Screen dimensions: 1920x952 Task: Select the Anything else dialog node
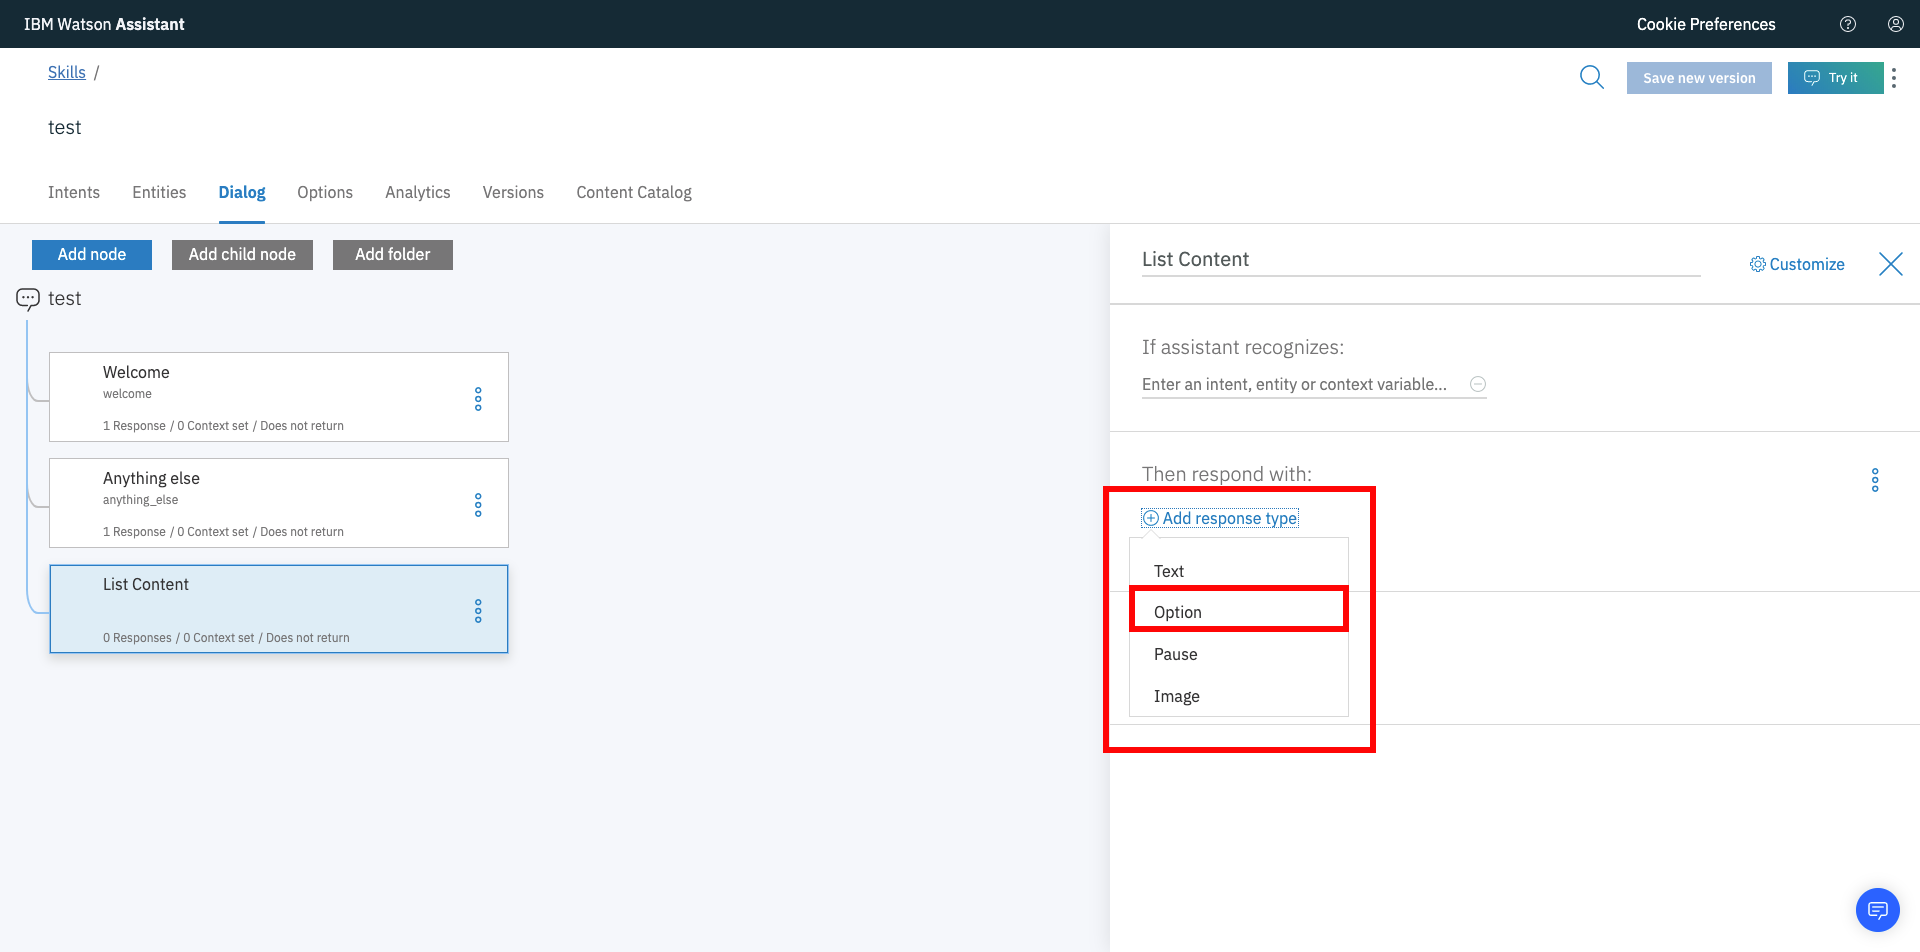tap(279, 503)
